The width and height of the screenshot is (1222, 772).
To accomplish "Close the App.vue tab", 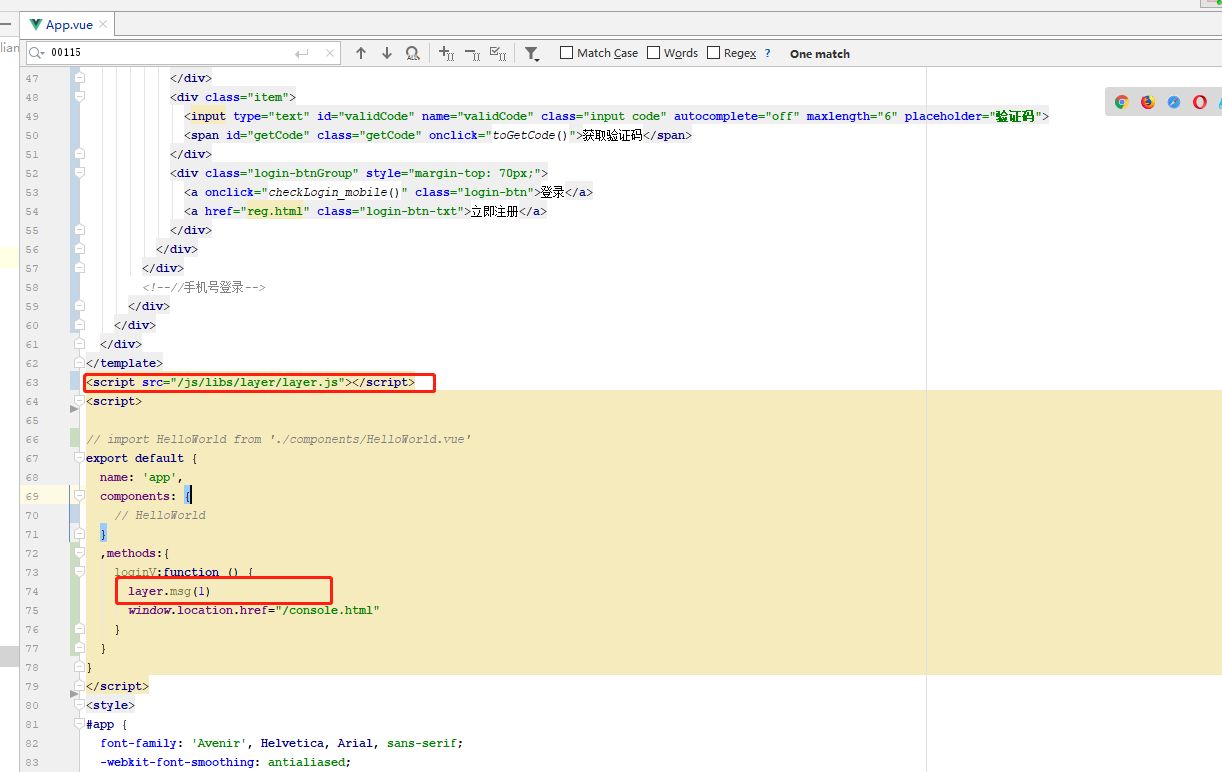I will (x=103, y=24).
